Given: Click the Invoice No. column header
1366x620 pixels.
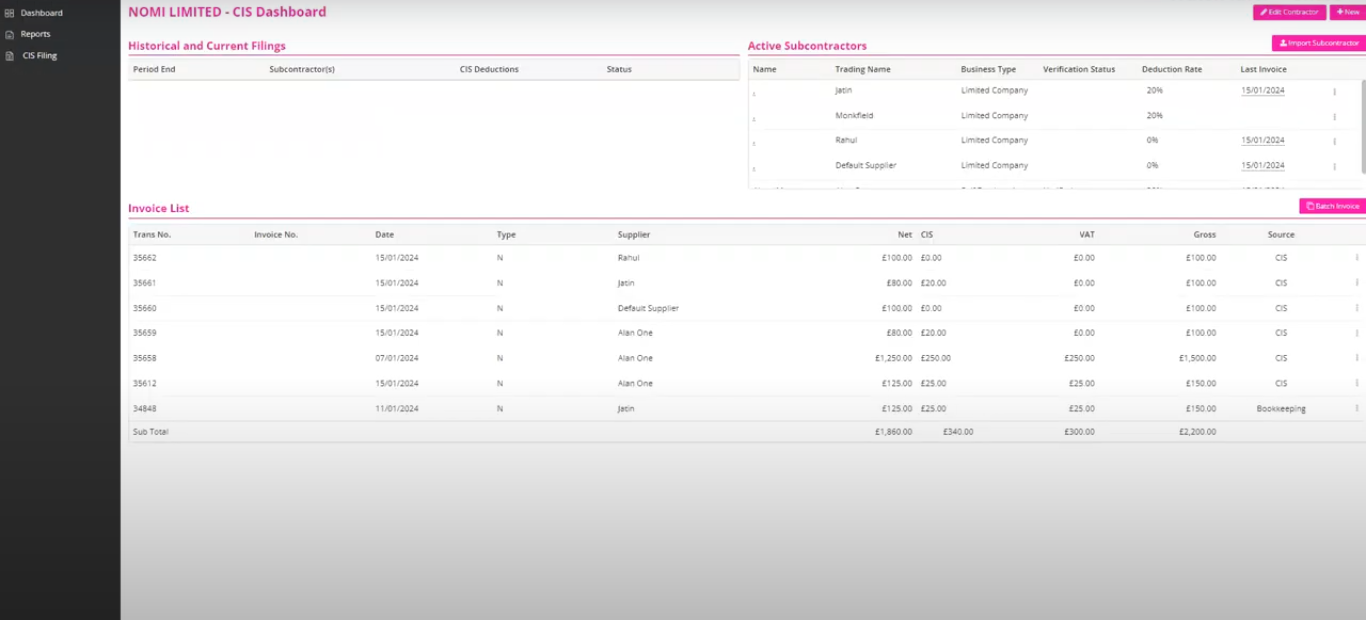Looking at the screenshot, I should click(x=276, y=235).
